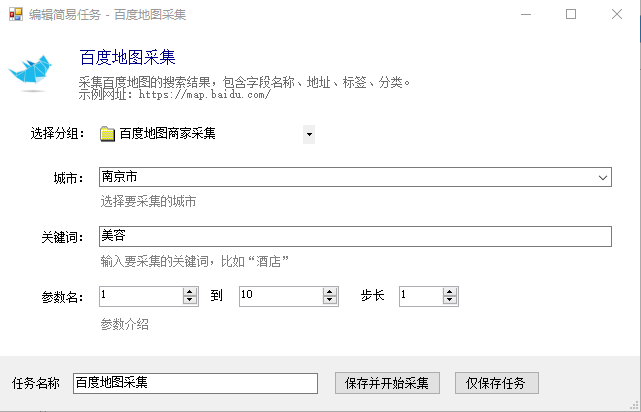
Task: Decrease the 参数名 start value with its down arrow
Action: coord(190,300)
